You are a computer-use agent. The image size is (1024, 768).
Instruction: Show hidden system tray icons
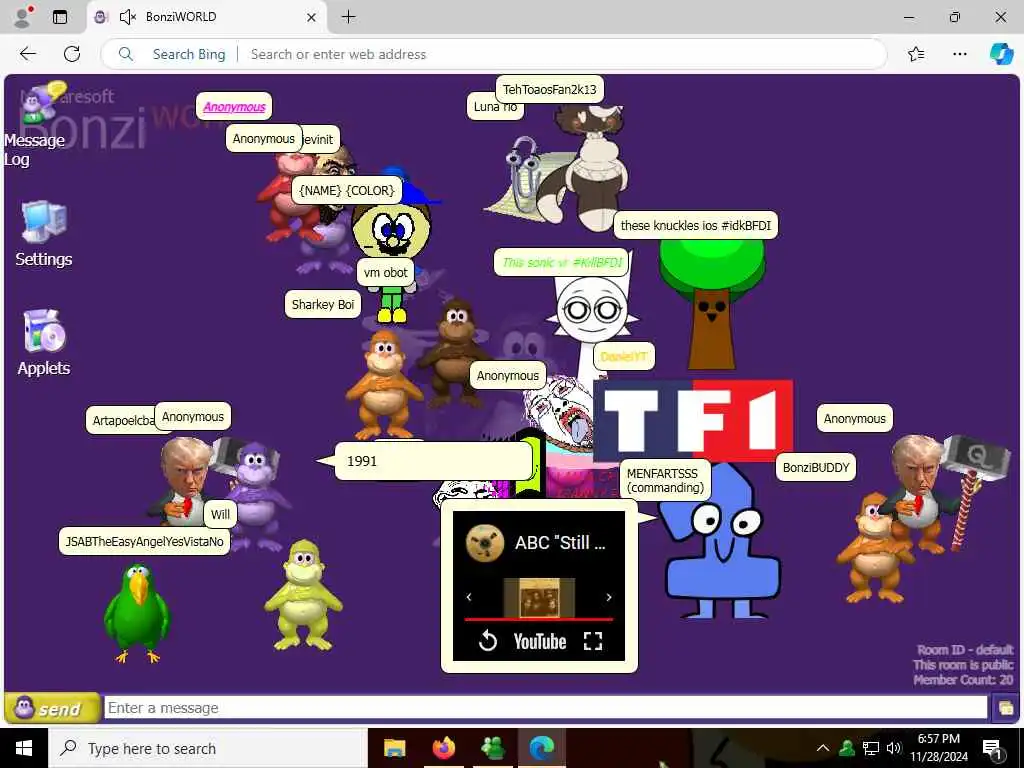pyautogui.click(x=823, y=748)
